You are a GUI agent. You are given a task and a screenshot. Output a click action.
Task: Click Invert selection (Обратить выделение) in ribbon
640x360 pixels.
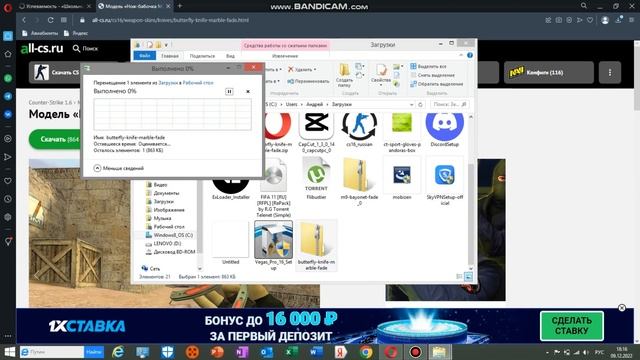coord(436,84)
